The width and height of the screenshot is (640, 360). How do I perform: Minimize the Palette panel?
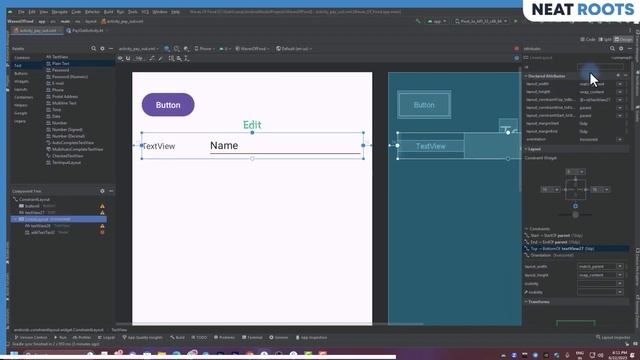[x=111, y=49]
